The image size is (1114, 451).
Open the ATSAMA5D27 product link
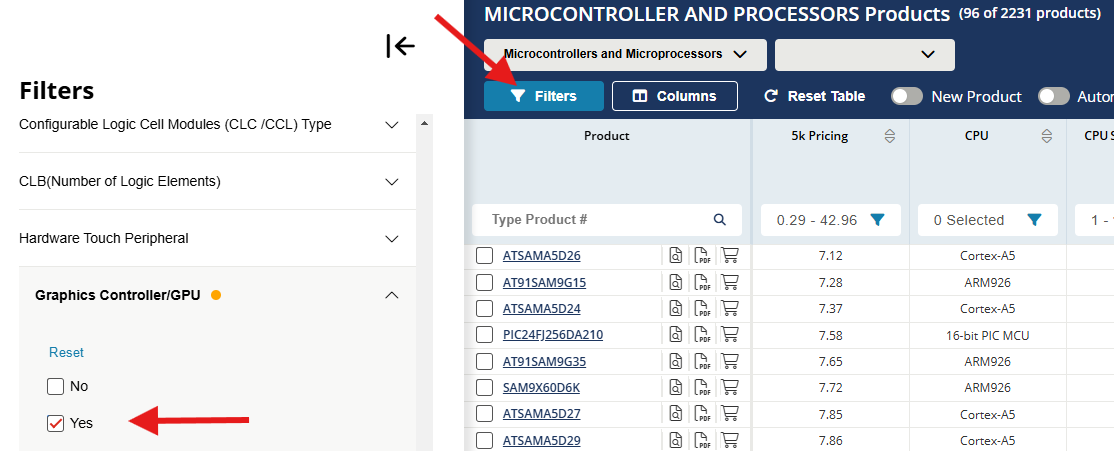(x=541, y=415)
